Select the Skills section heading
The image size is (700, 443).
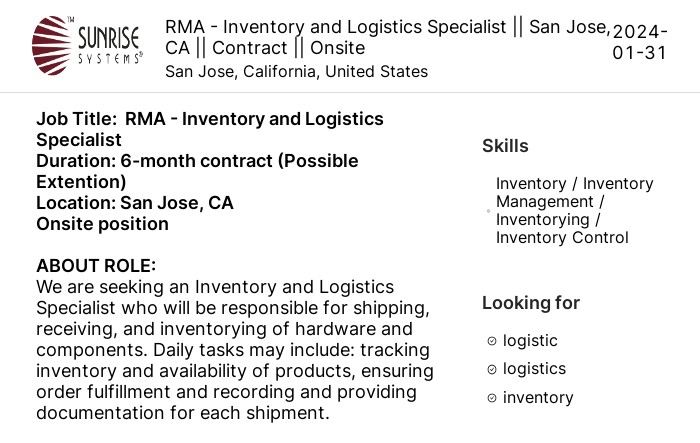(505, 146)
